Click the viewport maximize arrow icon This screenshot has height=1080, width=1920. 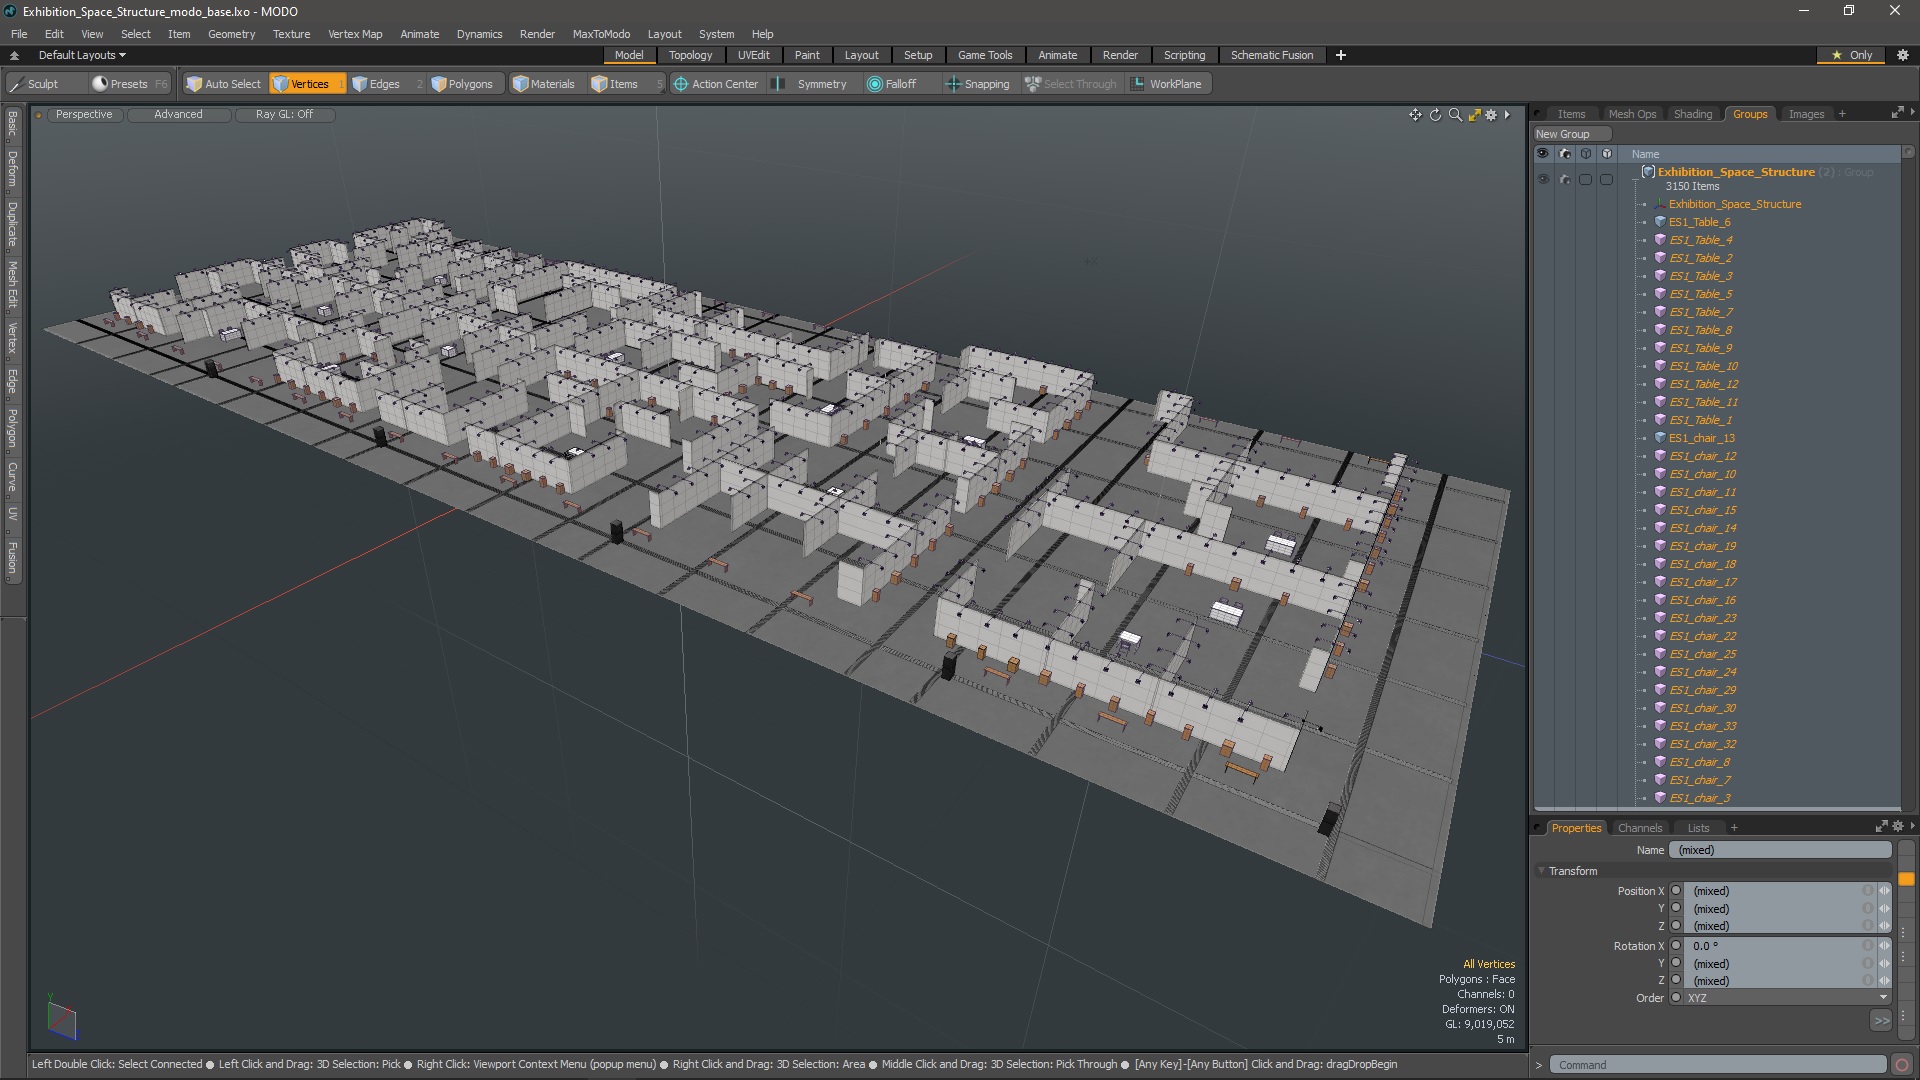(1474, 115)
